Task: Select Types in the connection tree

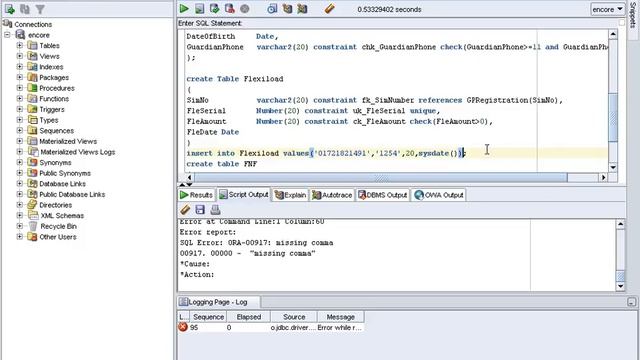Action: click(49, 120)
